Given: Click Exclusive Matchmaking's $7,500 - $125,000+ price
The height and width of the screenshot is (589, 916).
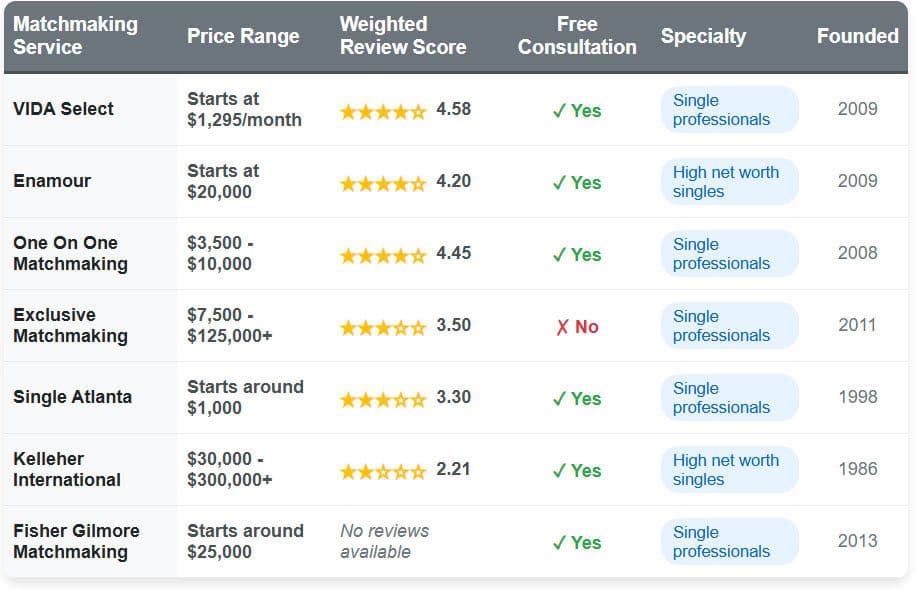Looking at the screenshot, I should (x=229, y=325).
